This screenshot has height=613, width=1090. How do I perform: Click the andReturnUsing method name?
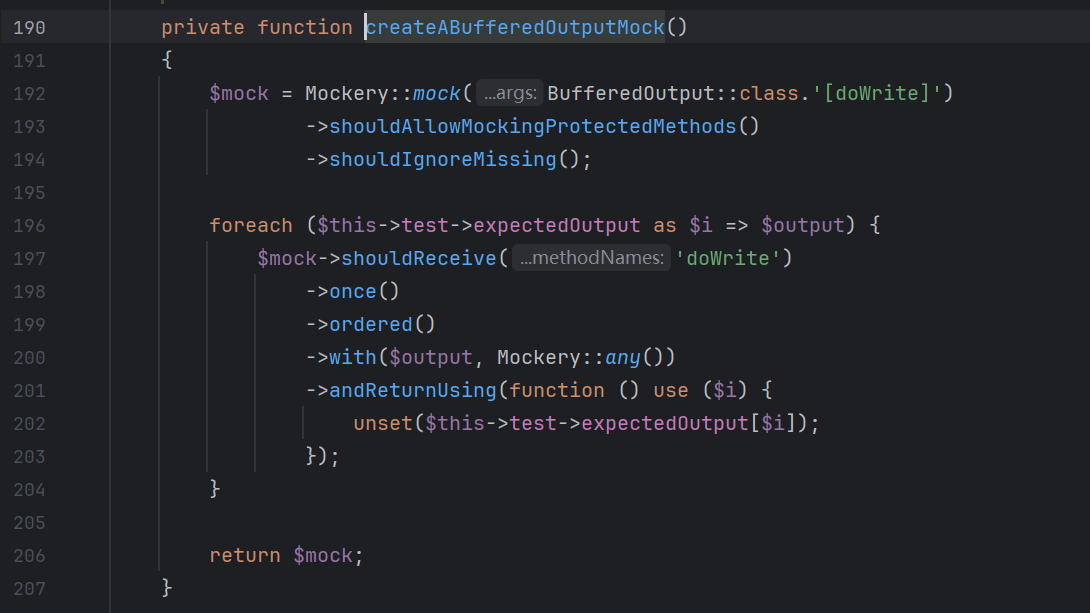click(412, 390)
